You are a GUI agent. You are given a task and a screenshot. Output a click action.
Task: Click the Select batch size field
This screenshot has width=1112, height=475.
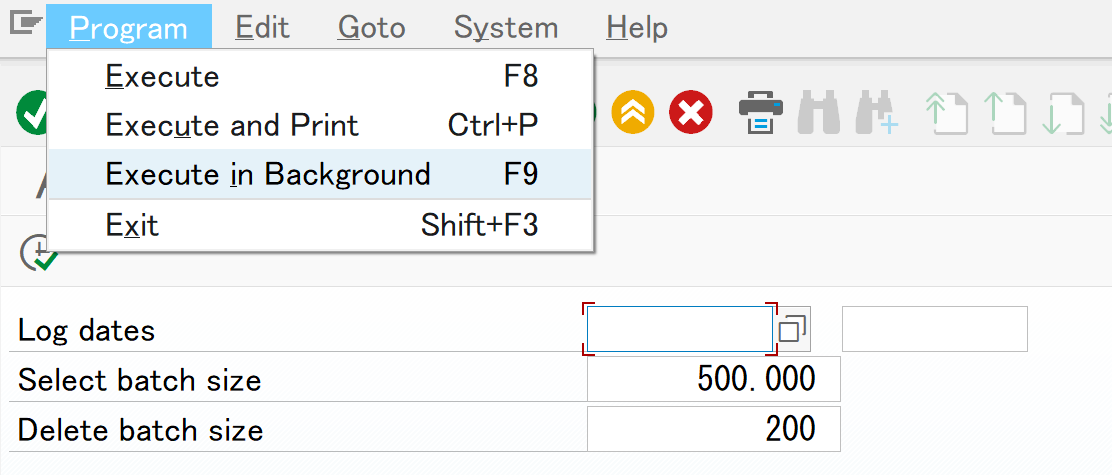click(x=713, y=379)
